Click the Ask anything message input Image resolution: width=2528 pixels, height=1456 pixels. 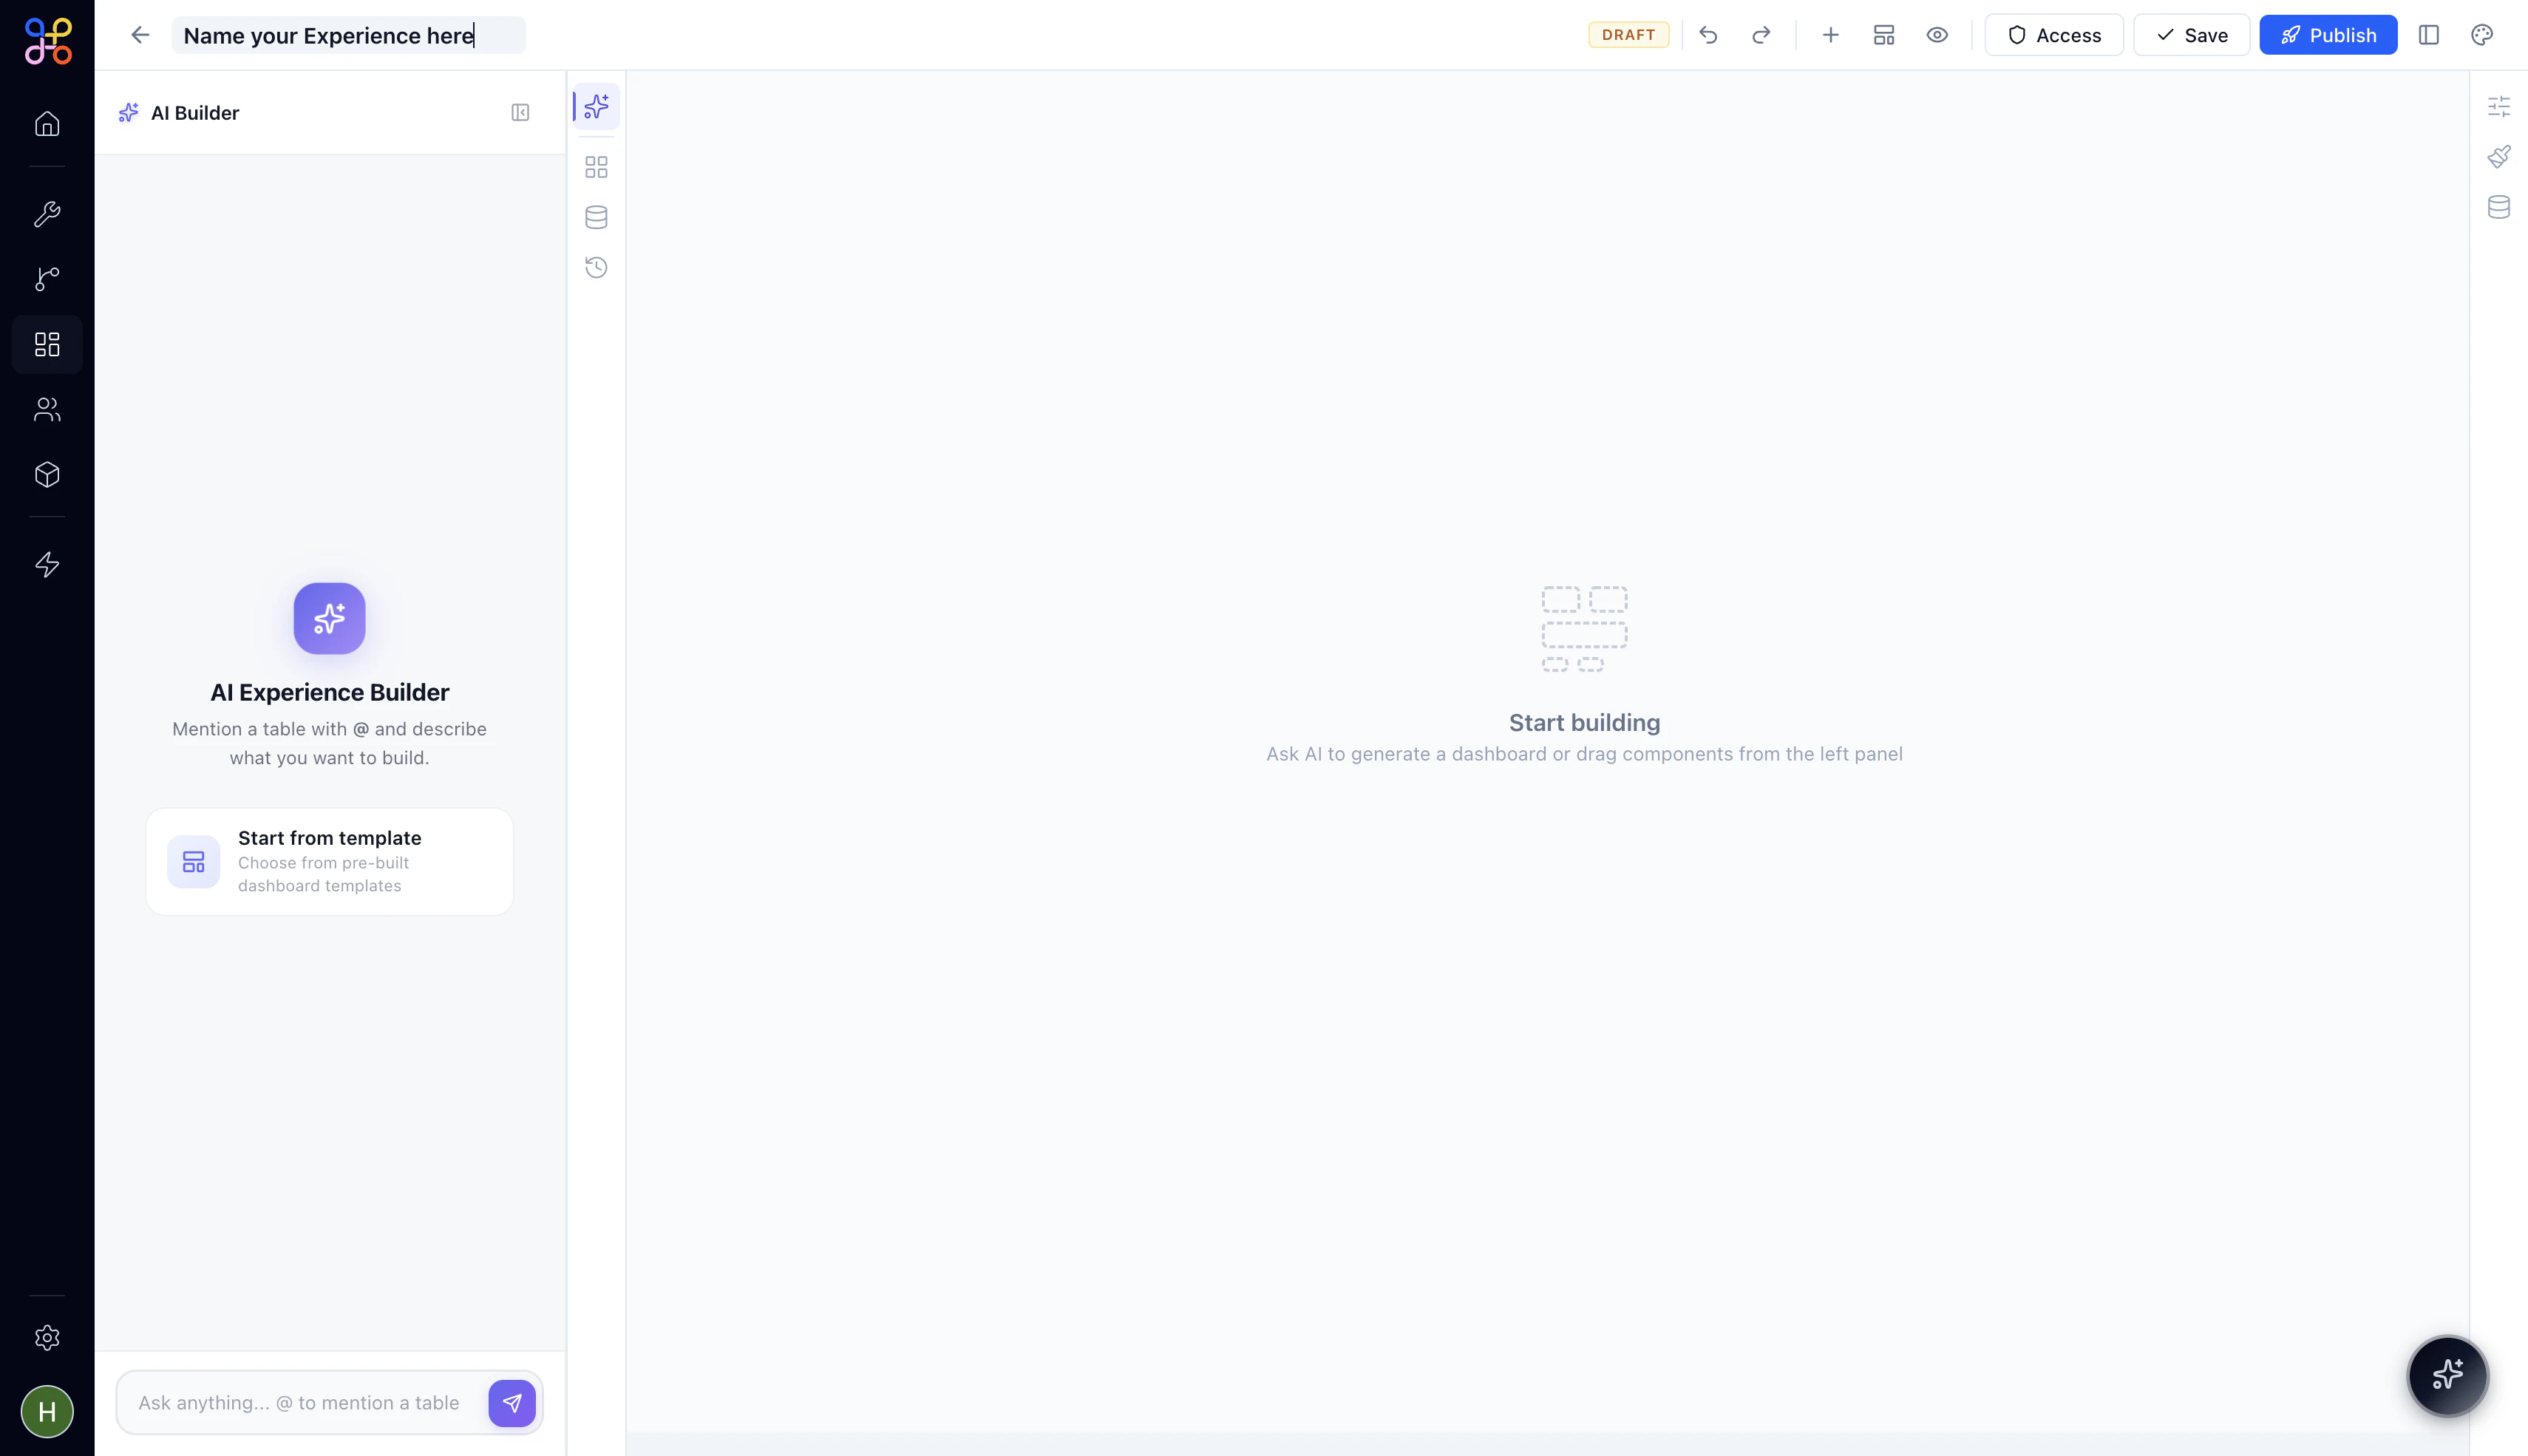click(x=300, y=1402)
